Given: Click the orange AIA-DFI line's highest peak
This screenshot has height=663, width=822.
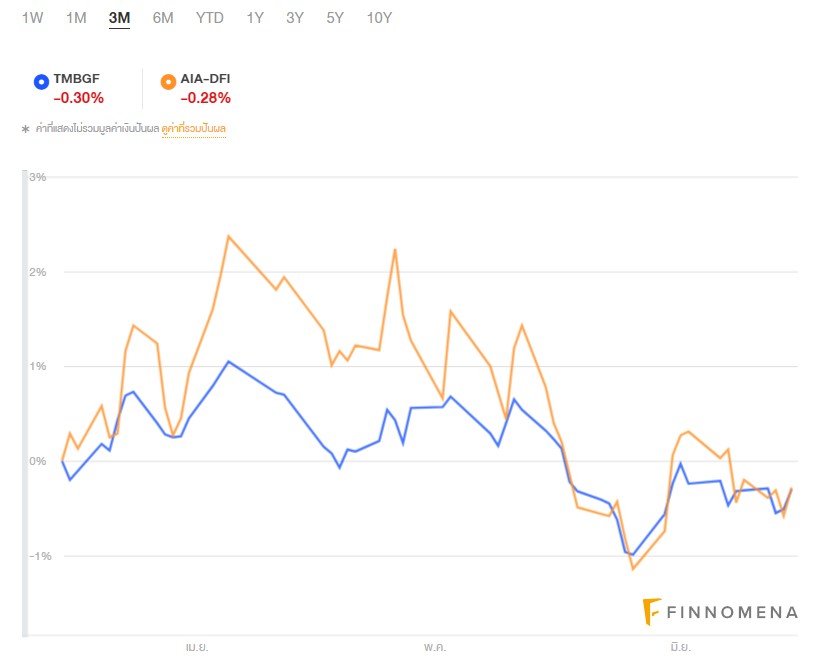Looking at the screenshot, I should [x=229, y=236].
